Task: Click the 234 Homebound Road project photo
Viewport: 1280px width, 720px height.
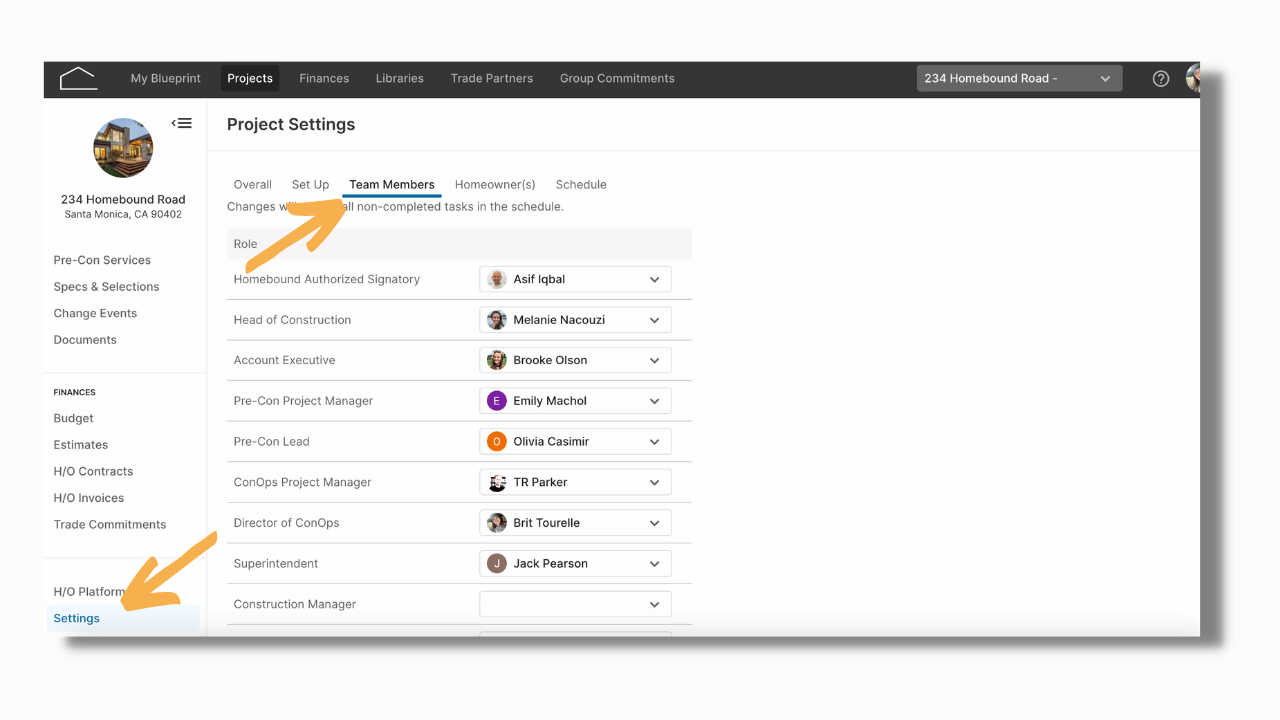Action: pos(123,148)
